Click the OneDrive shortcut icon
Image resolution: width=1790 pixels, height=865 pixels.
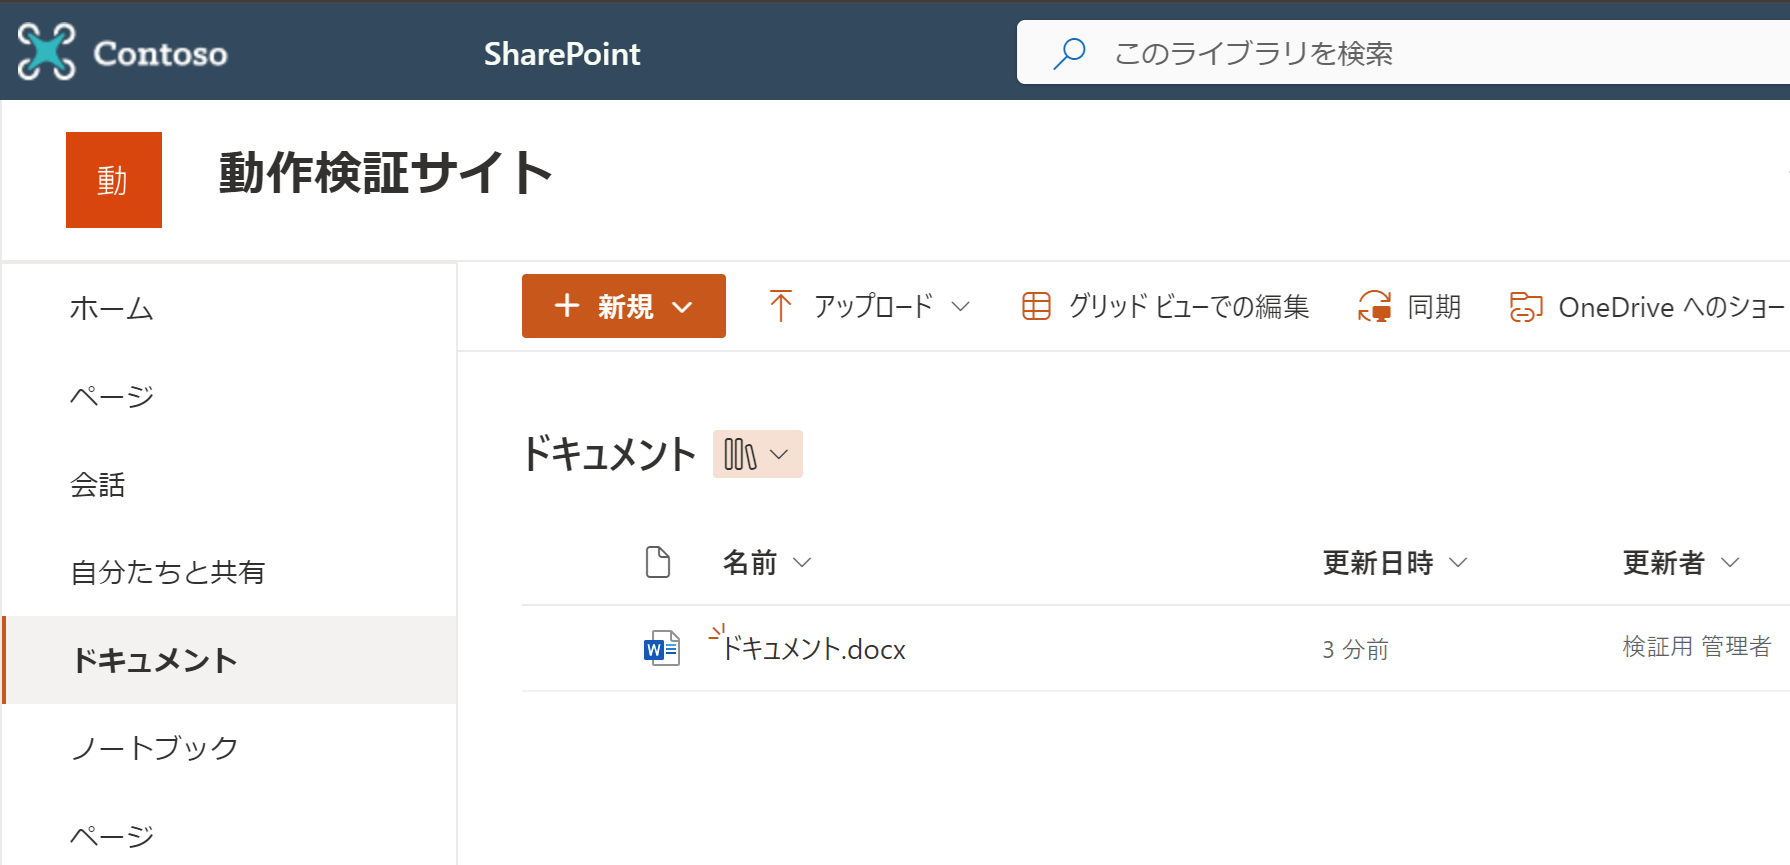click(x=1526, y=307)
